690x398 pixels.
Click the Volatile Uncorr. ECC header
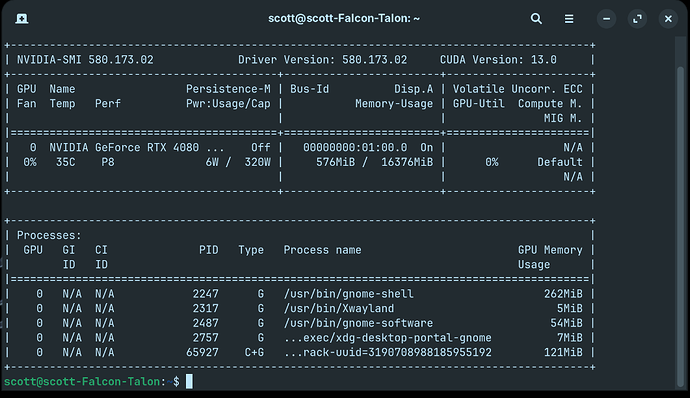(518, 89)
